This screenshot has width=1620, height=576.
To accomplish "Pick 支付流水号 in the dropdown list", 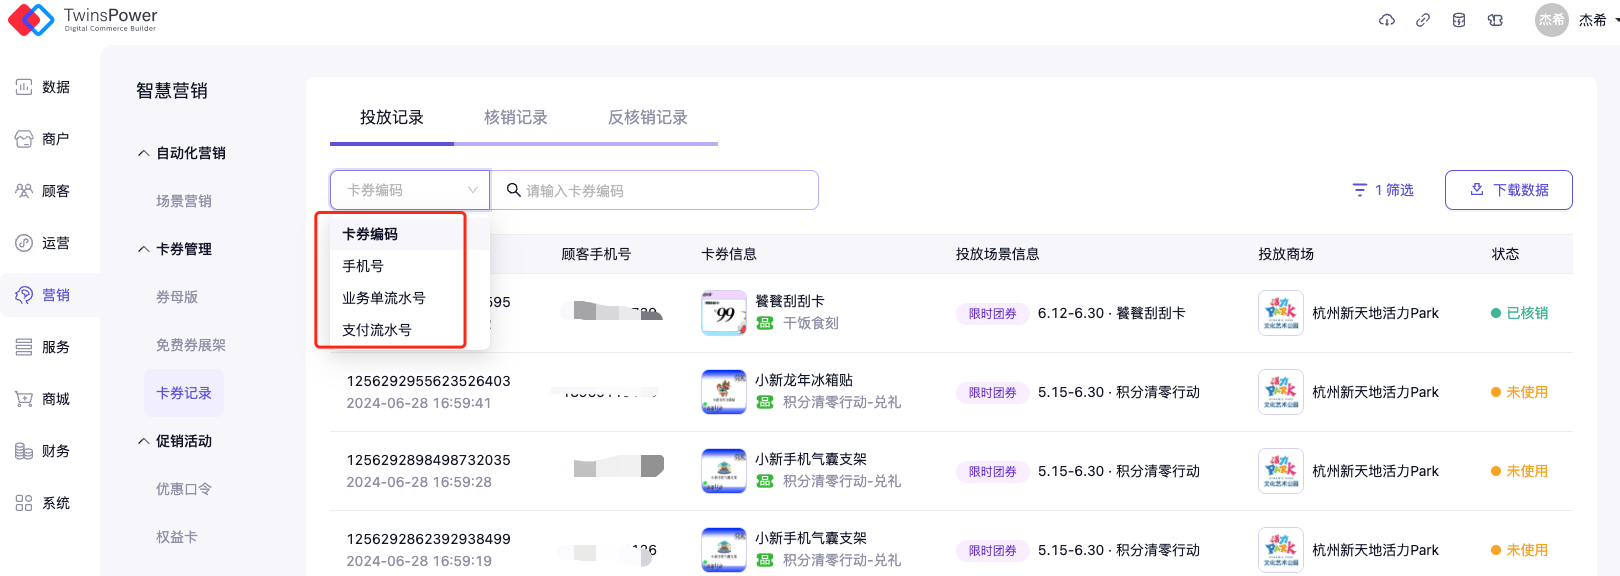I will [x=377, y=330].
